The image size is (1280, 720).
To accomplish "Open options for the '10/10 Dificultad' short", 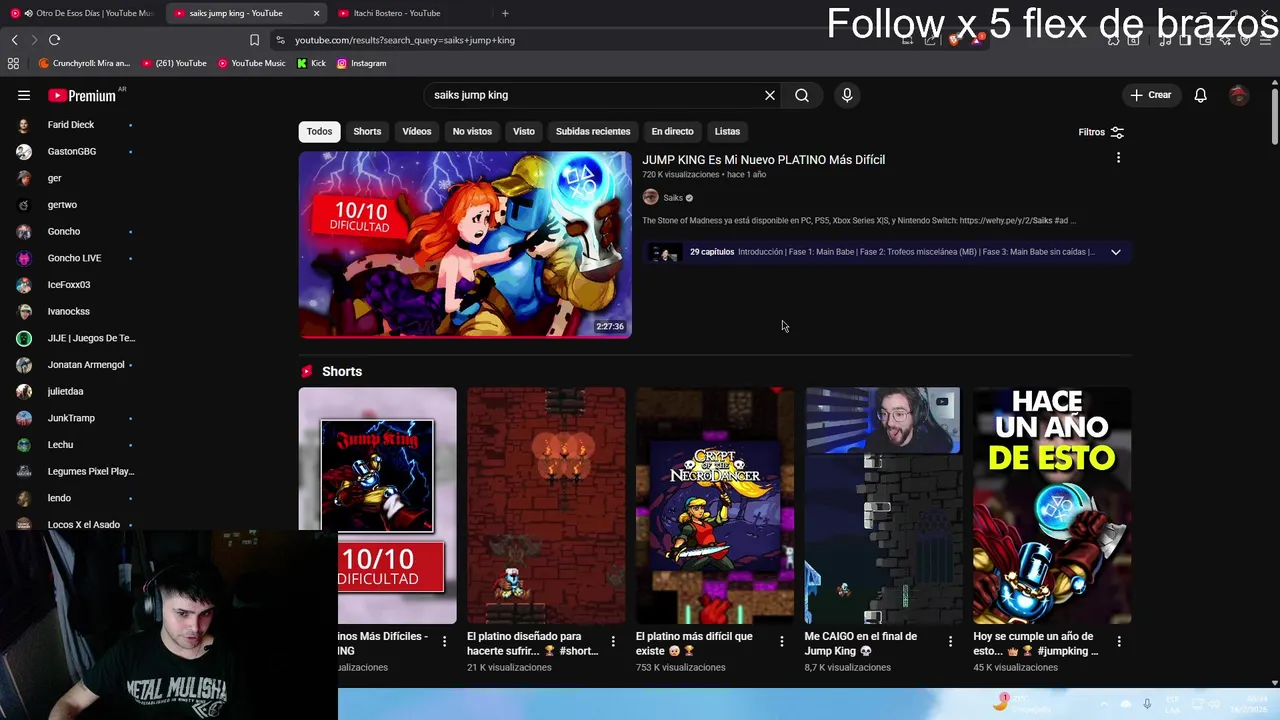I will tap(445, 641).
